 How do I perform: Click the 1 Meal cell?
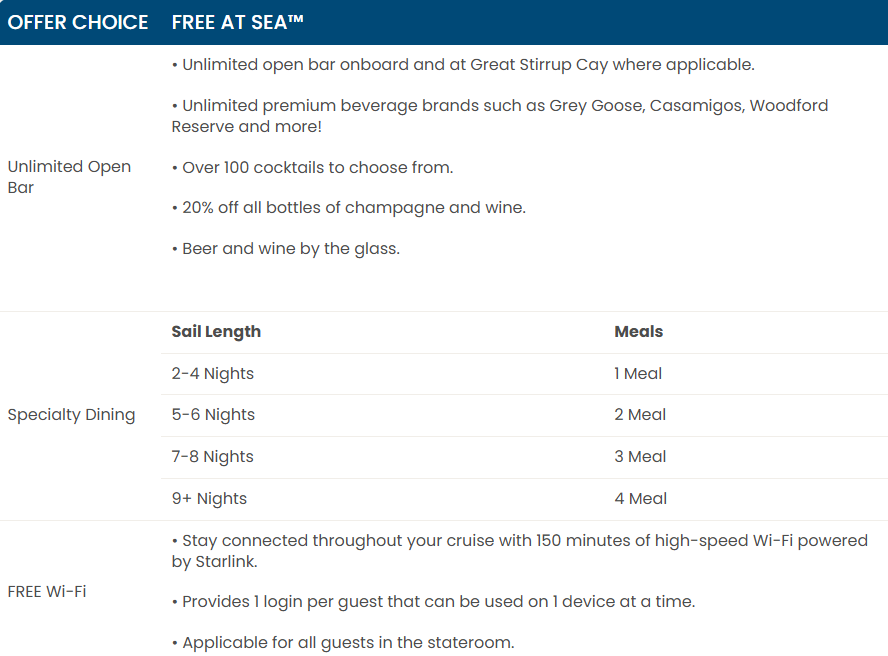pos(638,374)
